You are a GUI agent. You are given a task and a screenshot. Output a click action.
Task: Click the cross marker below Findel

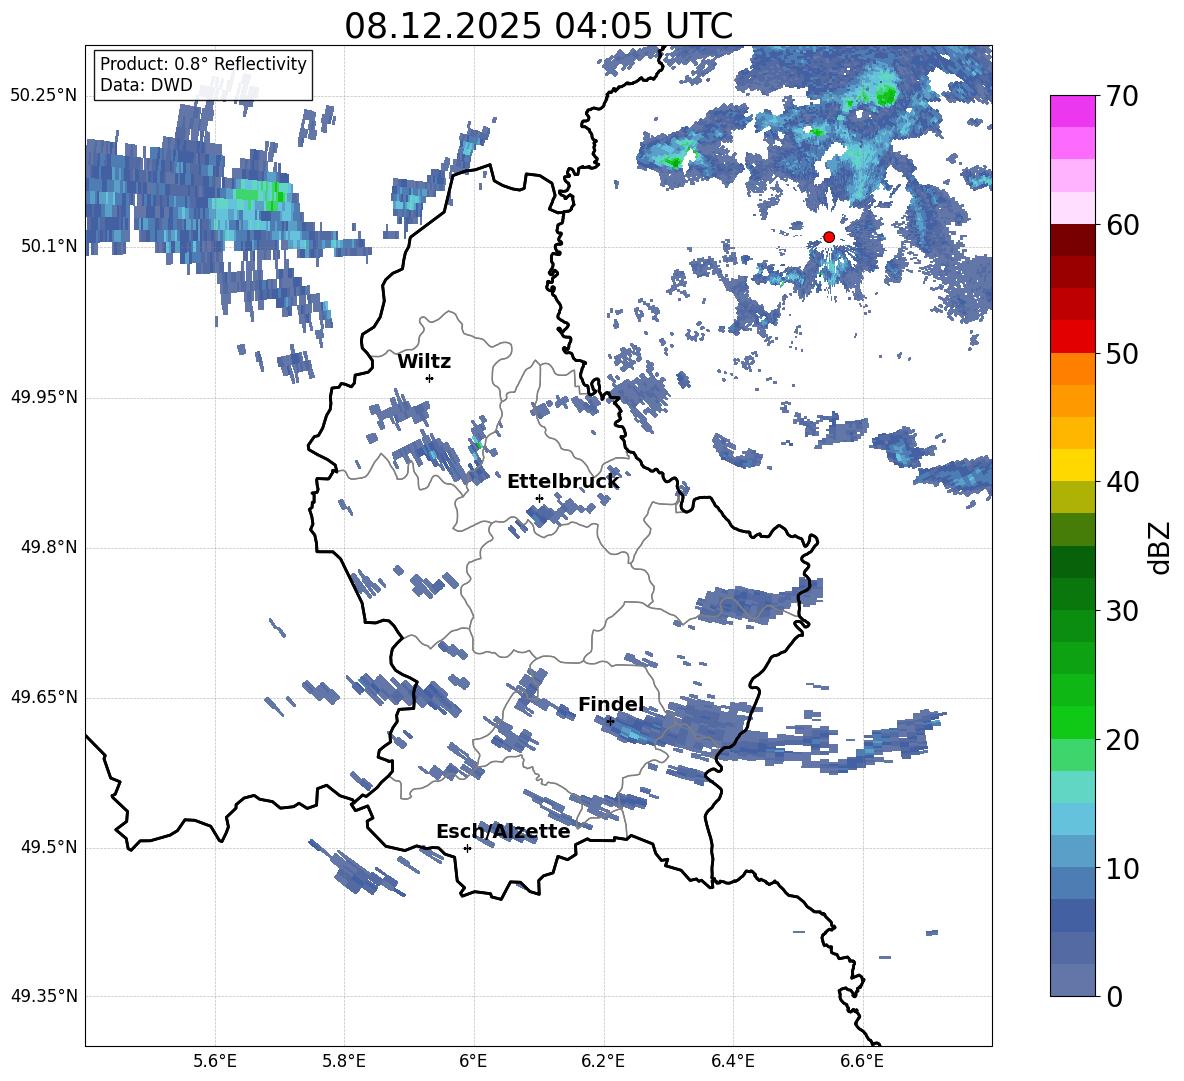610,722
